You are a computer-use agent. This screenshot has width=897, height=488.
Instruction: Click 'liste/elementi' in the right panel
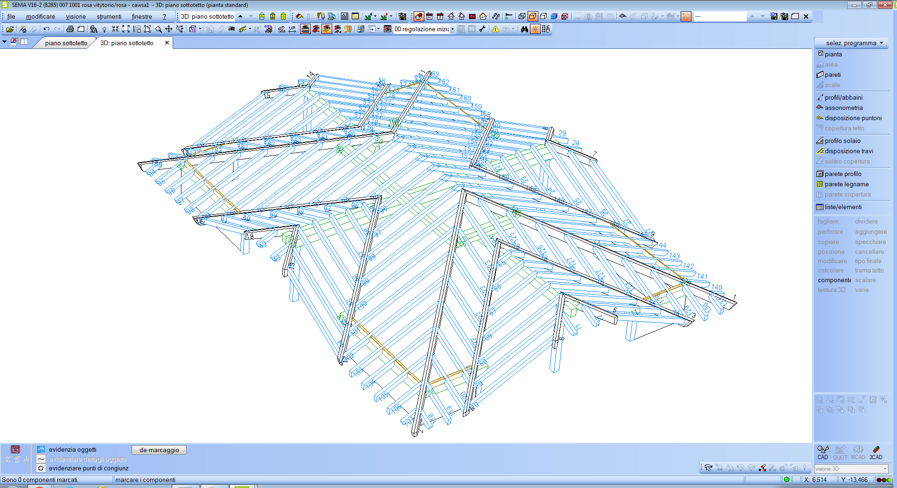[x=842, y=207]
